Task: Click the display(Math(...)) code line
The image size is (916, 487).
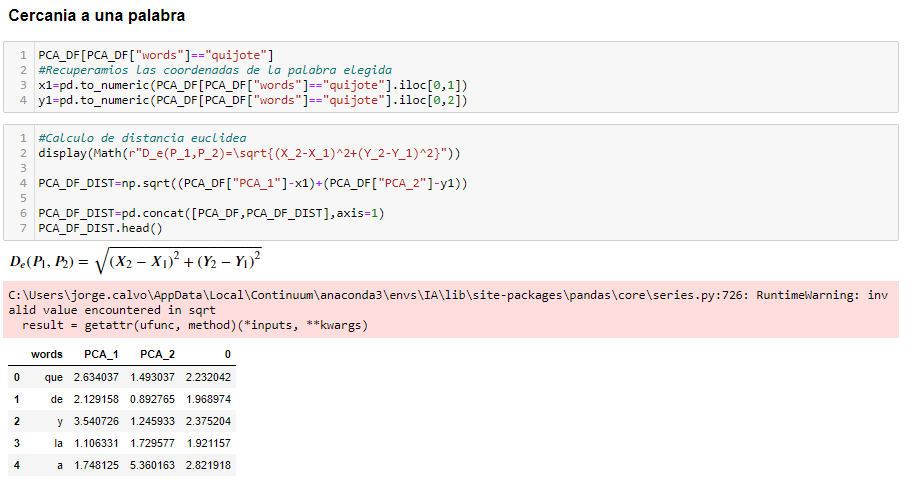Action: tap(249, 154)
